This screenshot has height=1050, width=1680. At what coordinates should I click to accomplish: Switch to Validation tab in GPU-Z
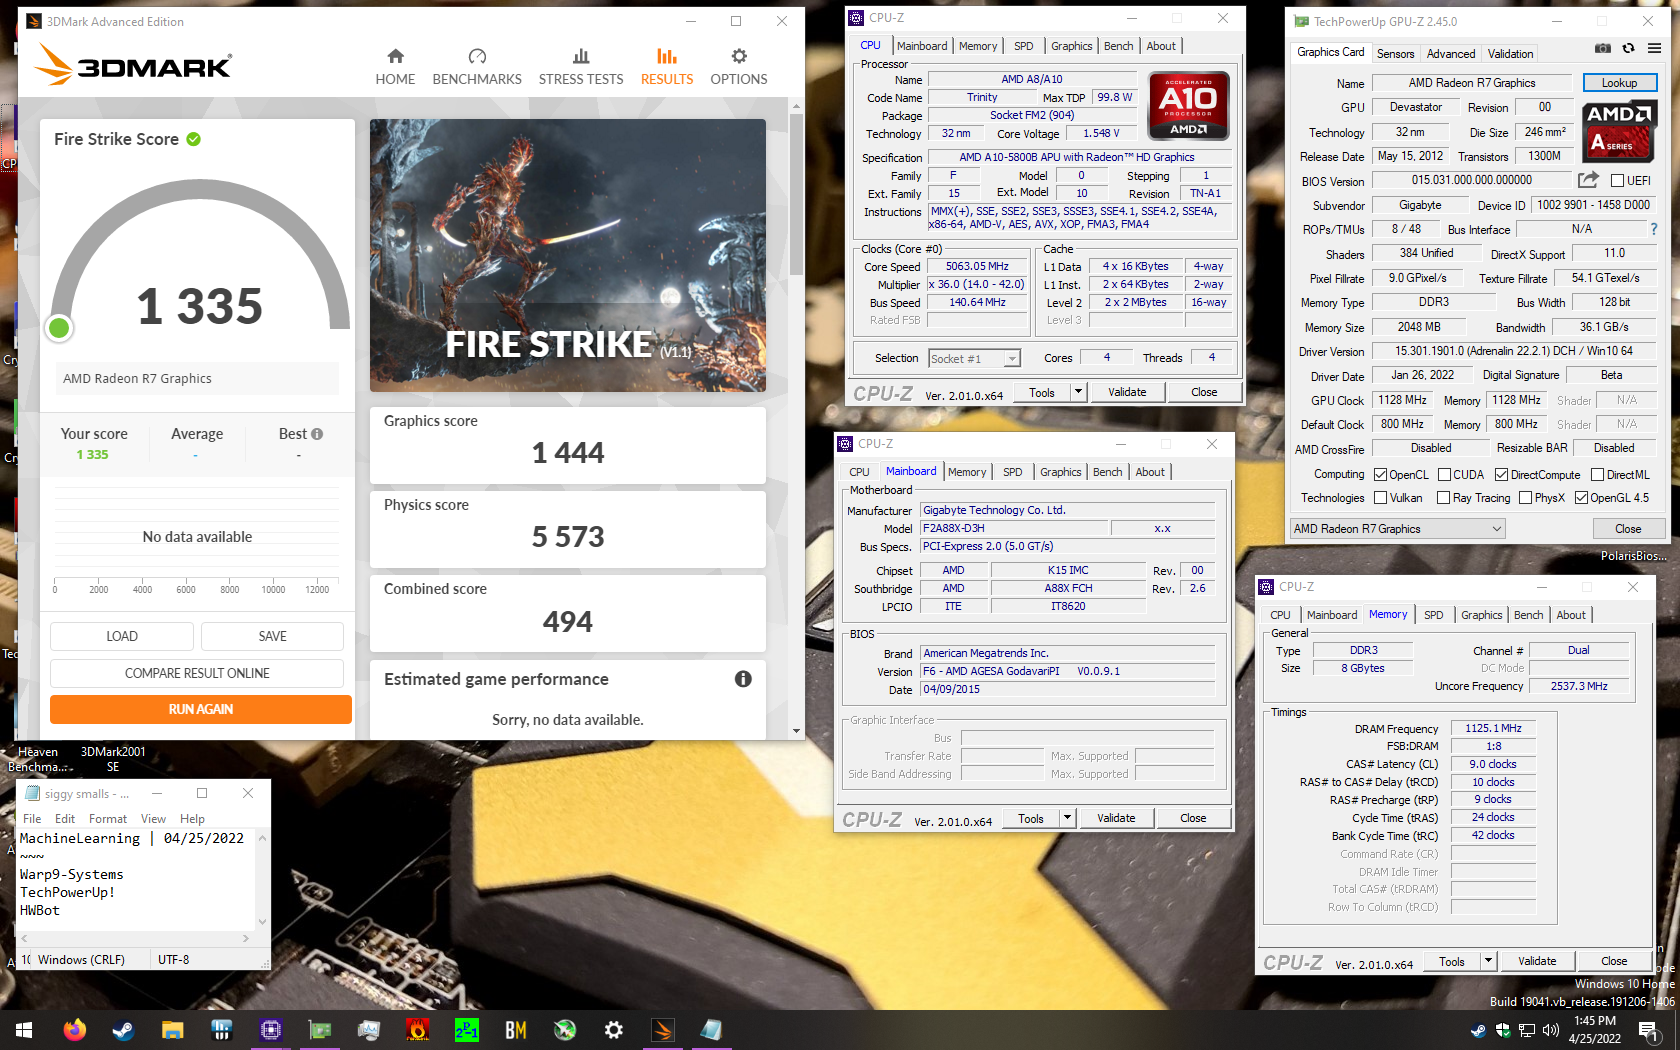point(1510,54)
